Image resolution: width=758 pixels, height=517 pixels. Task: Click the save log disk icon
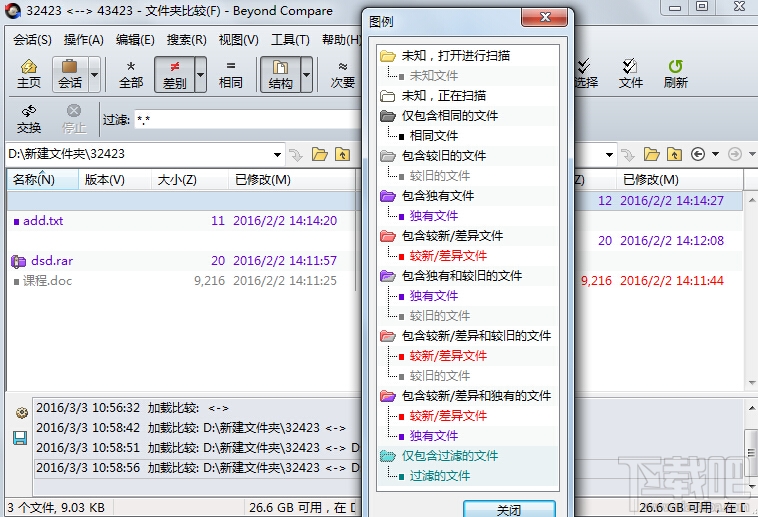(20, 438)
